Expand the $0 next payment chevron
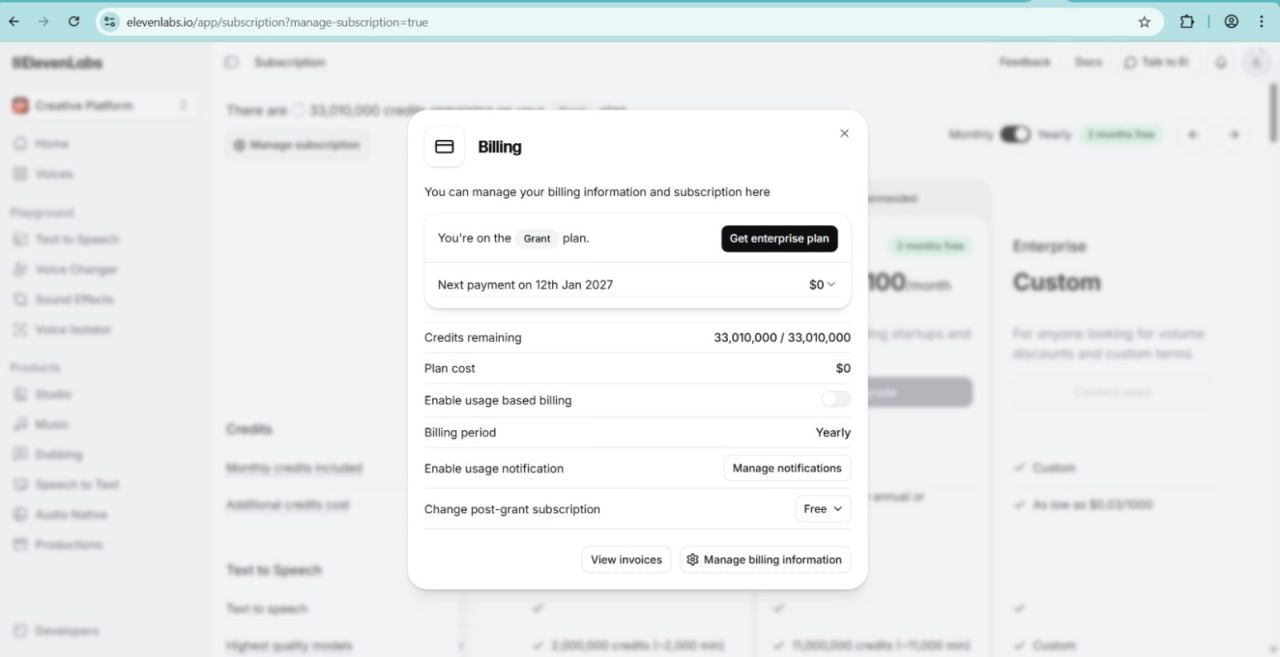Viewport: 1280px width, 657px height. [831, 285]
